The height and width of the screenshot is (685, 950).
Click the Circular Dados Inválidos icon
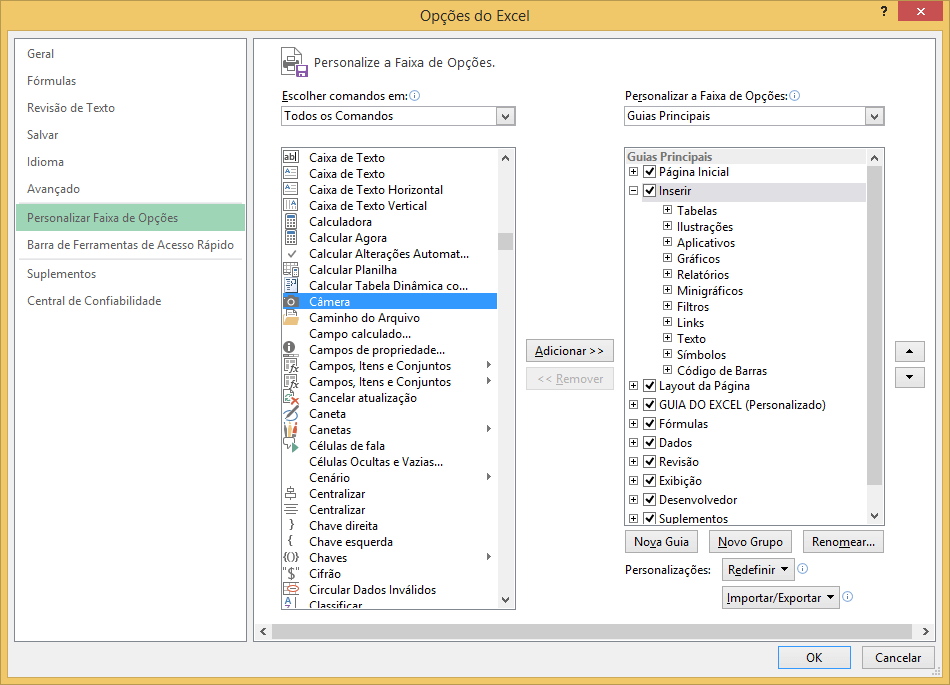[291, 590]
